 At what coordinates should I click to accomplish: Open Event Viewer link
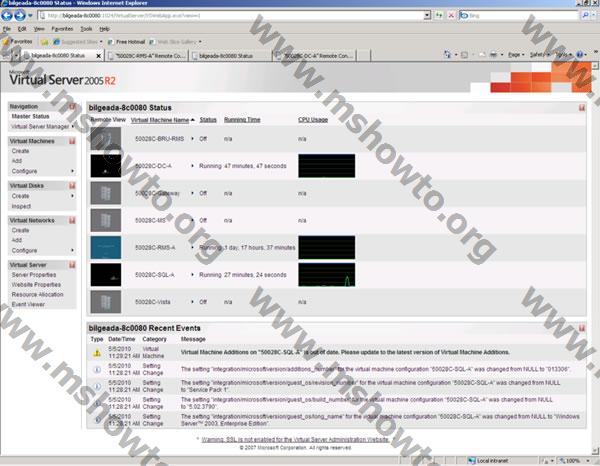coord(28,305)
